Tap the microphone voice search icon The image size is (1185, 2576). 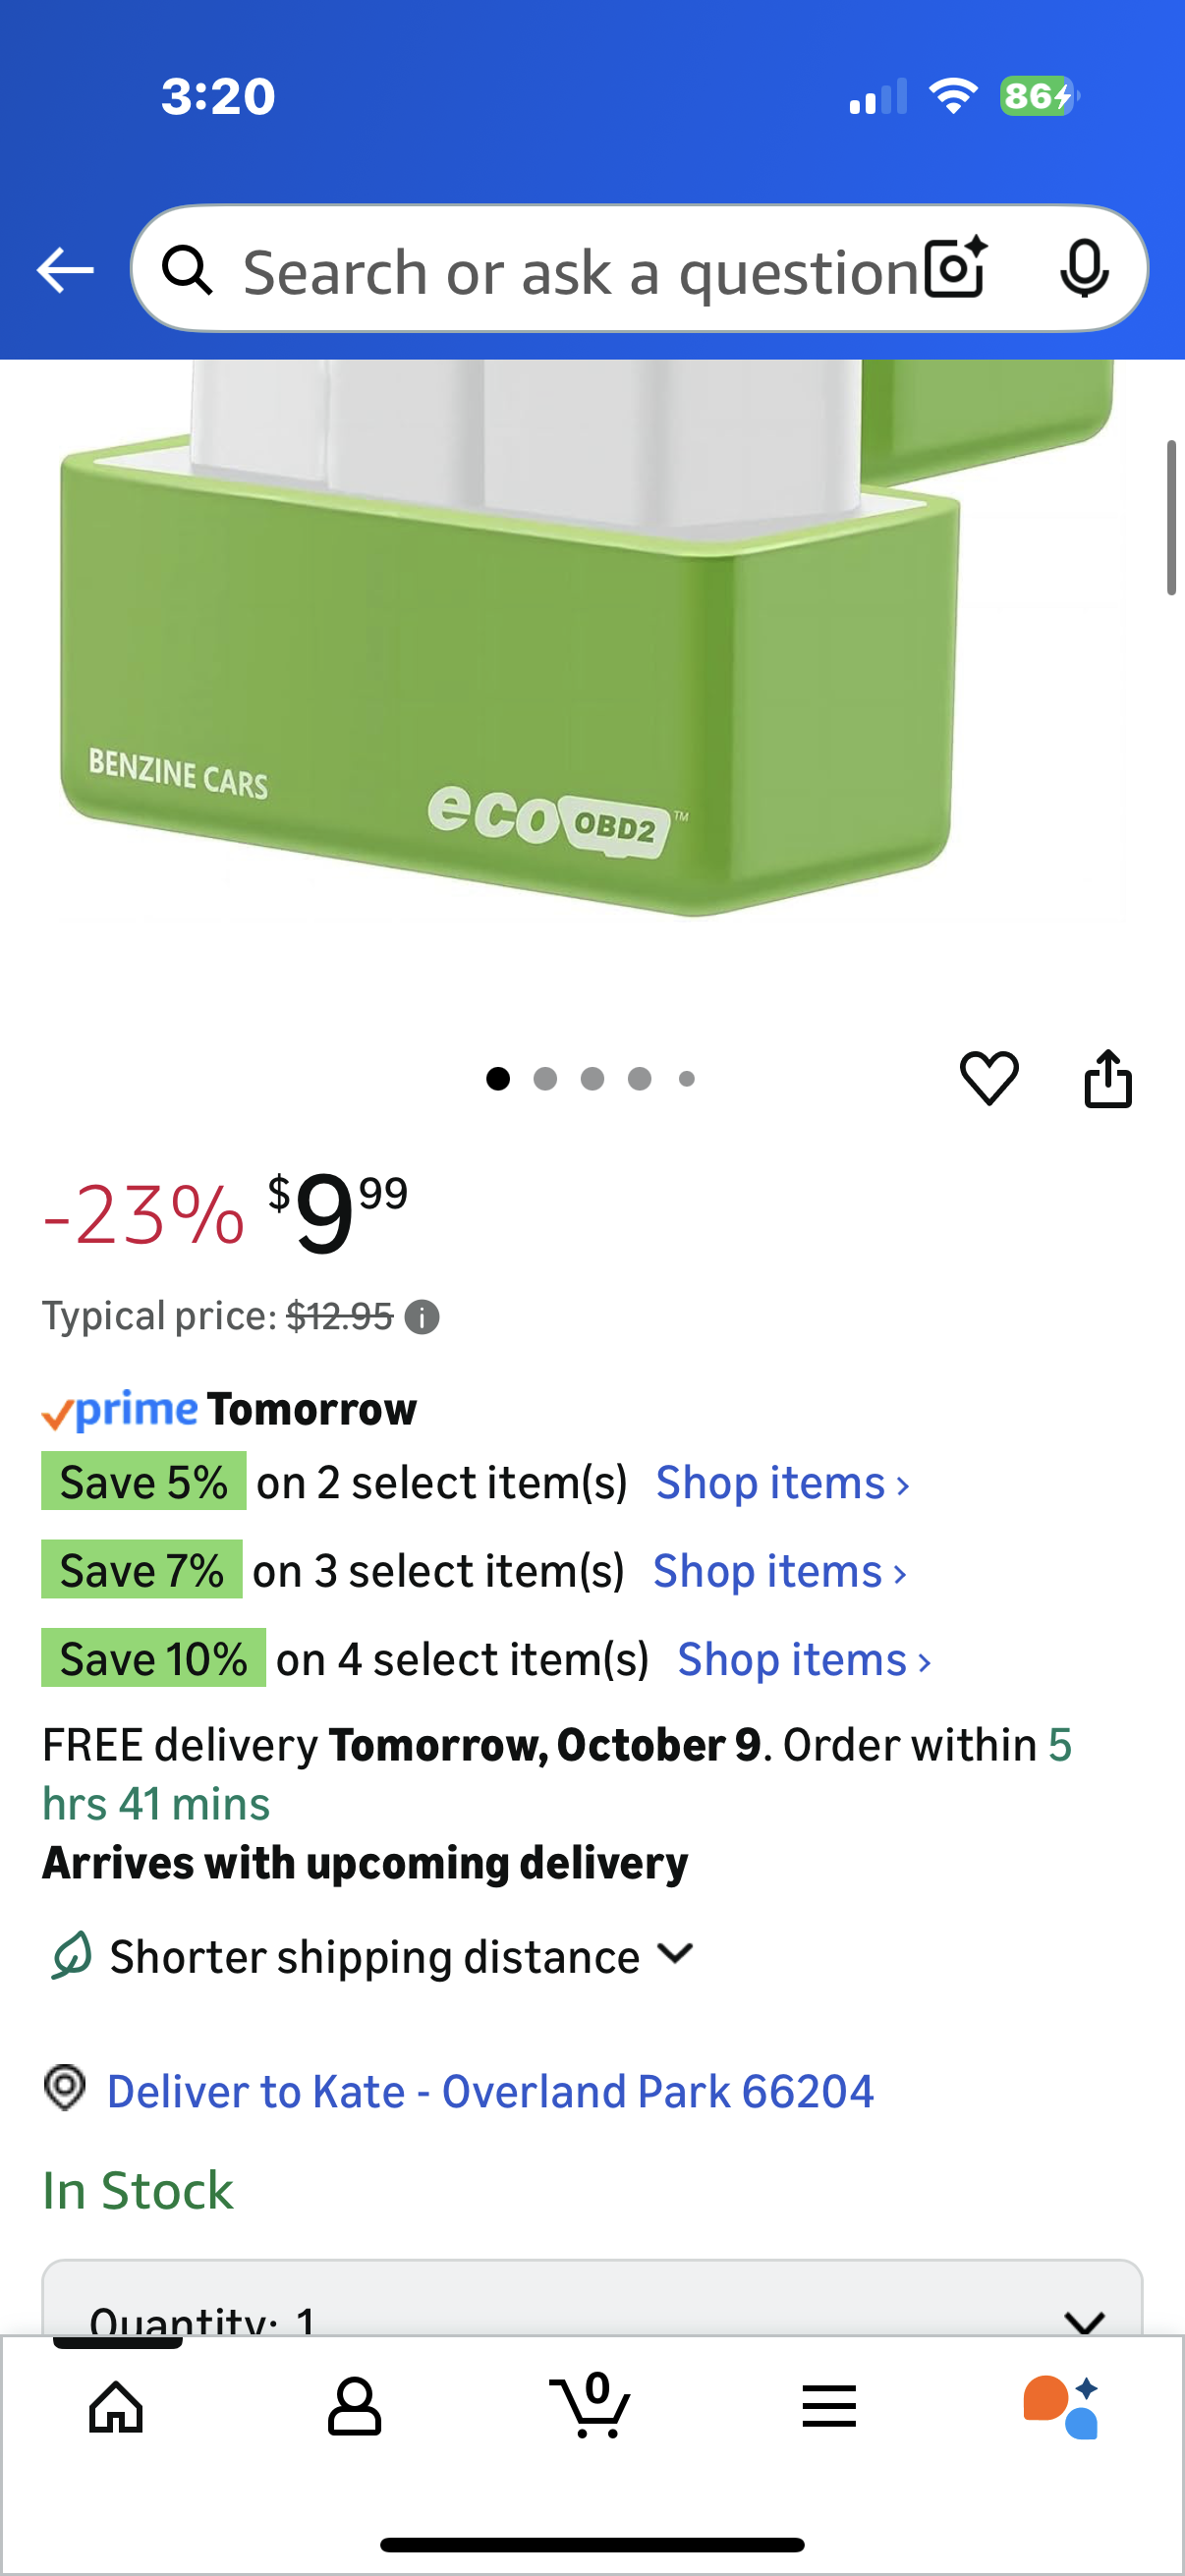tap(1083, 269)
